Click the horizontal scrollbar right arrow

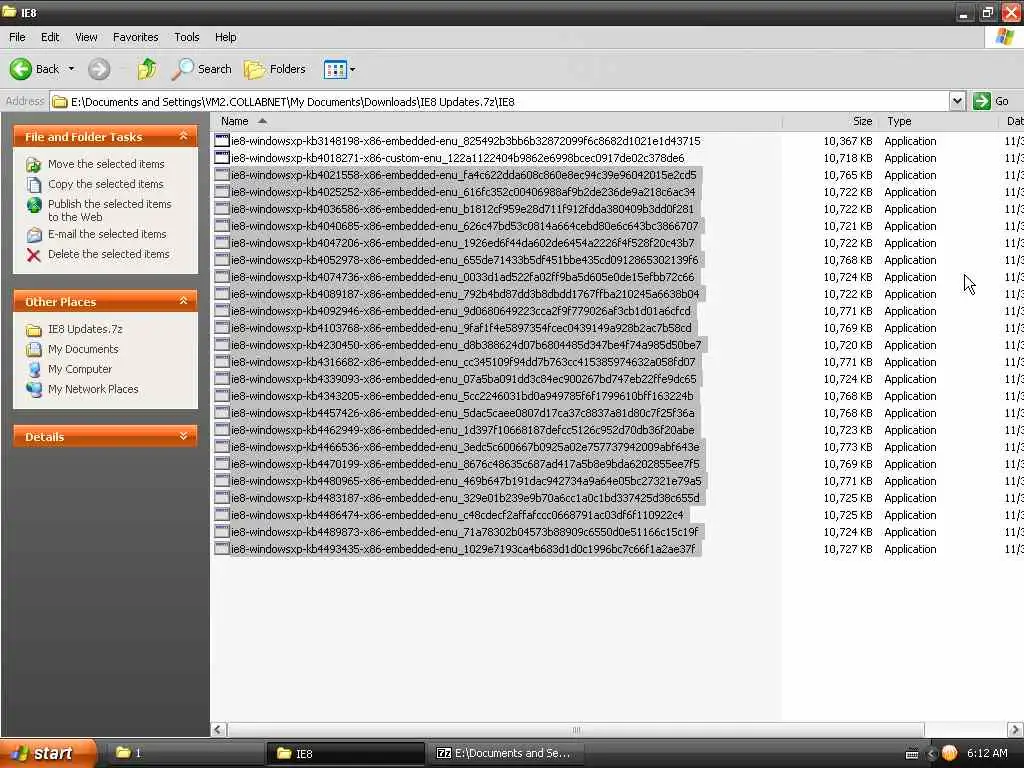(x=1015, y=729)
